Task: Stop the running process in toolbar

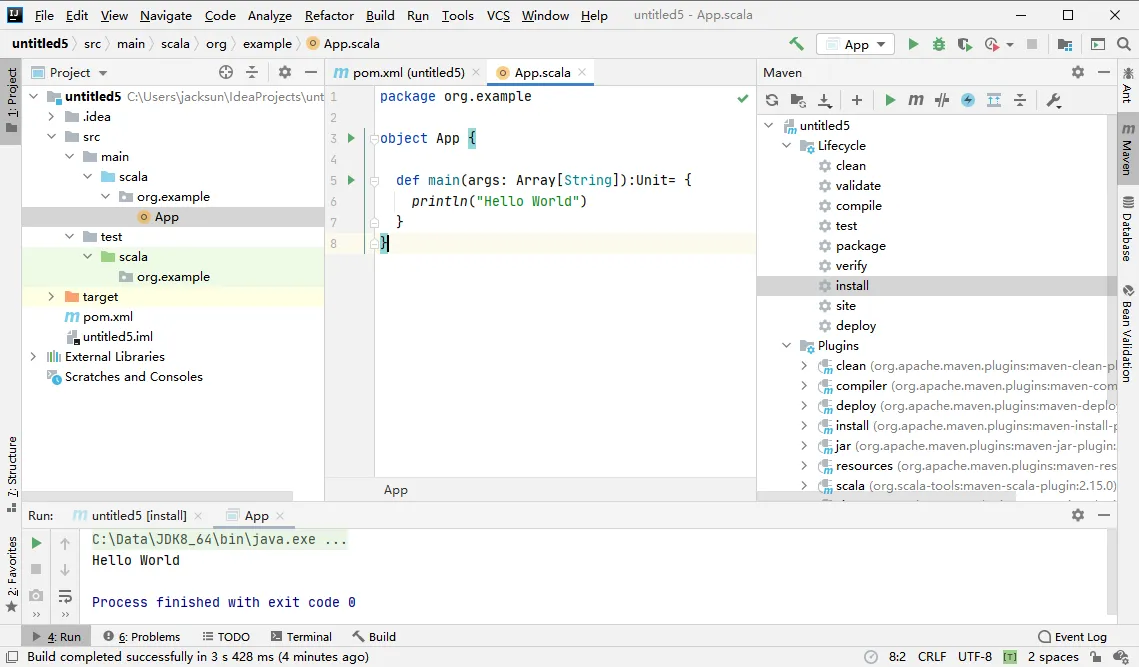Action: 1031,44
